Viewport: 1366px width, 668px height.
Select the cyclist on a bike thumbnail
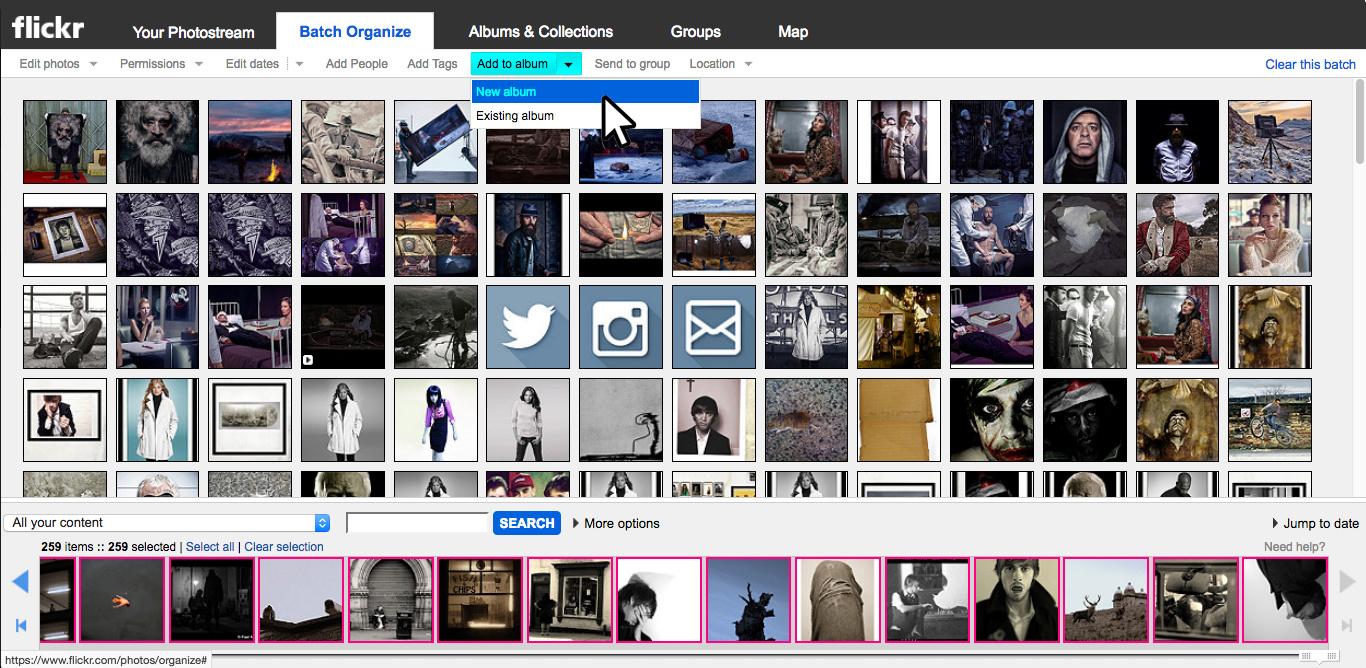click(x=1270, y=420)
